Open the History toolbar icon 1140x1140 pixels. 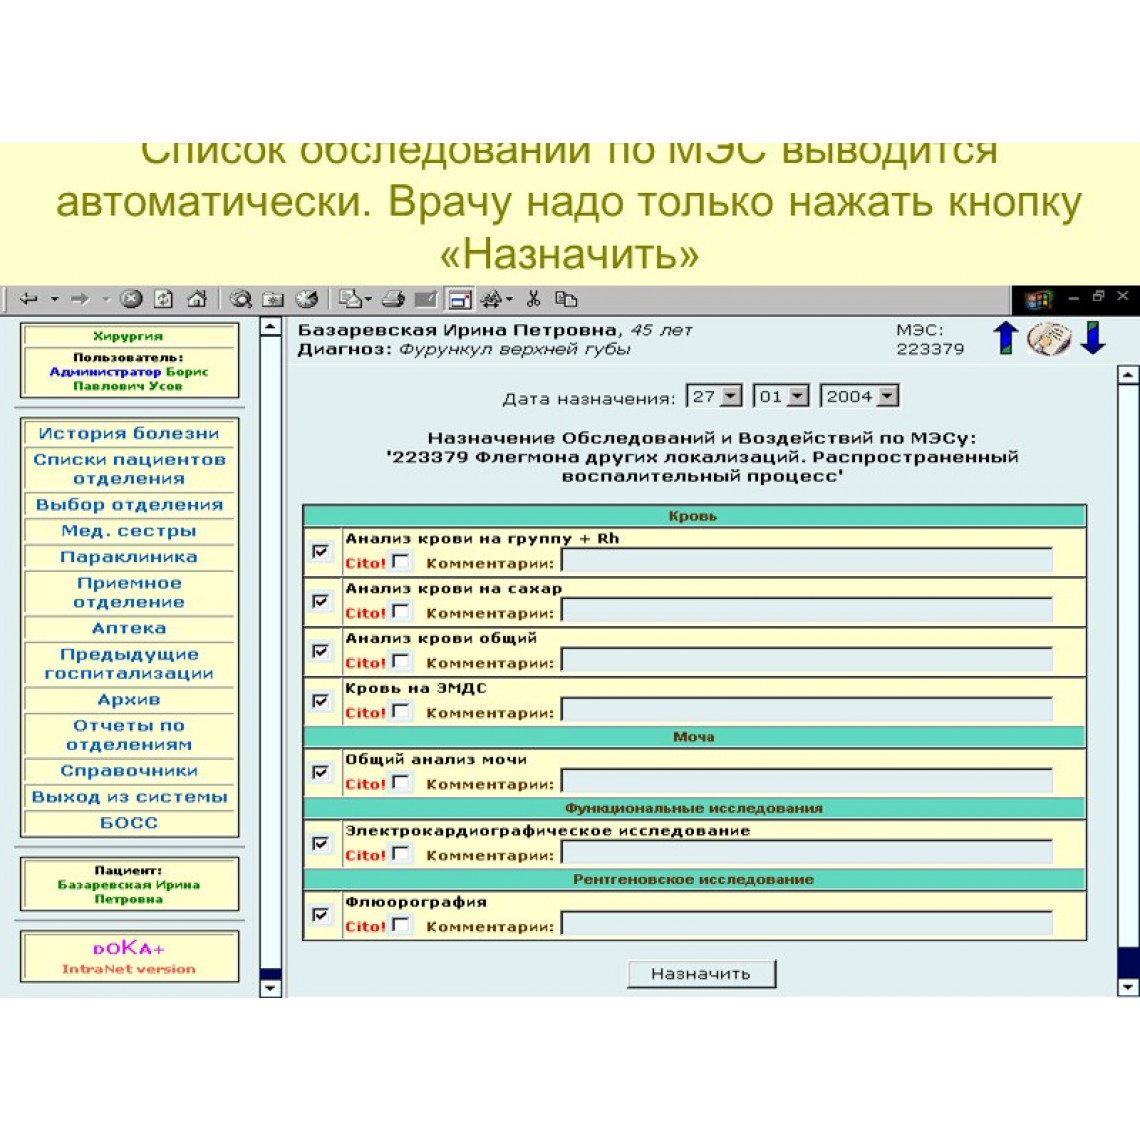307,299
